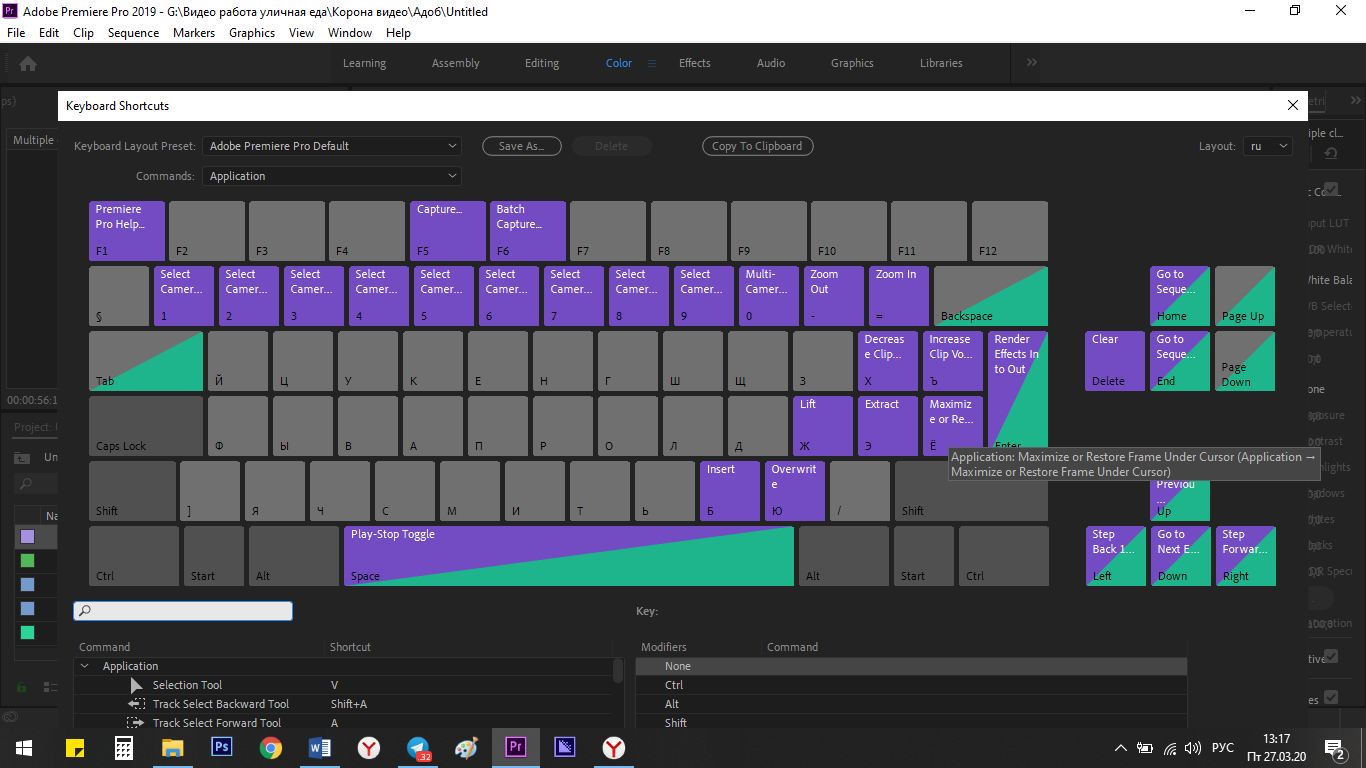Image resolution: width=1366 pixels, height=768 pixels.
Task: Open the notification center icon
Action: coord(1334,748)
